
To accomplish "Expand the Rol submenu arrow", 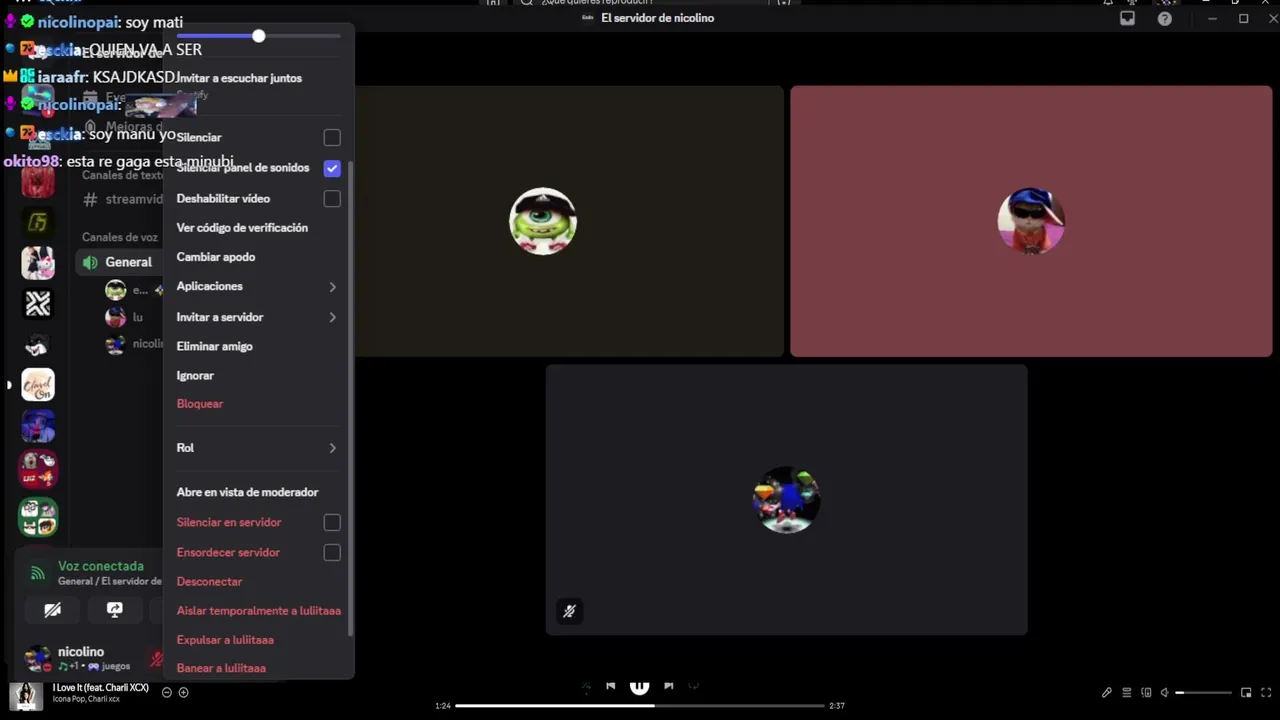I will tap(332, 448).
